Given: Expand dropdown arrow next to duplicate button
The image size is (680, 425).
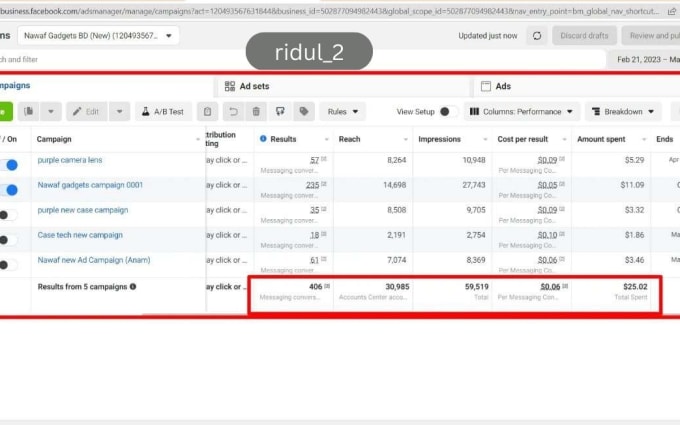Looking at the screenshot, I should tap(51, 111).
